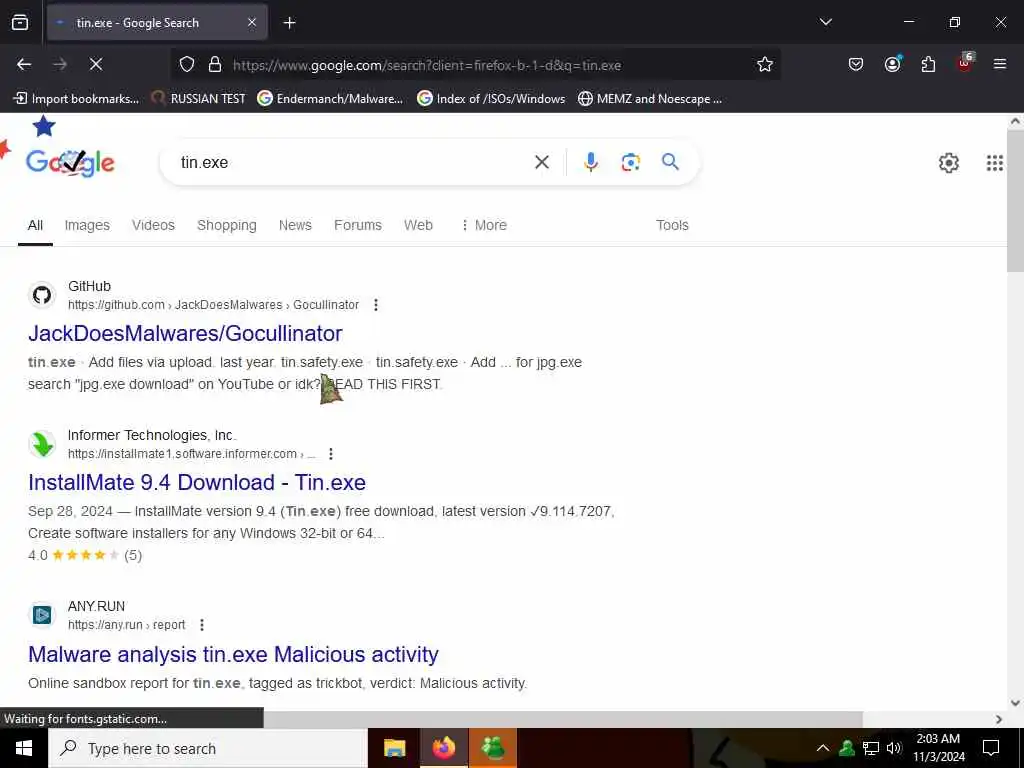
Task: Switch to Web tab
Action: pyautogui.click(x=418, y=225)
